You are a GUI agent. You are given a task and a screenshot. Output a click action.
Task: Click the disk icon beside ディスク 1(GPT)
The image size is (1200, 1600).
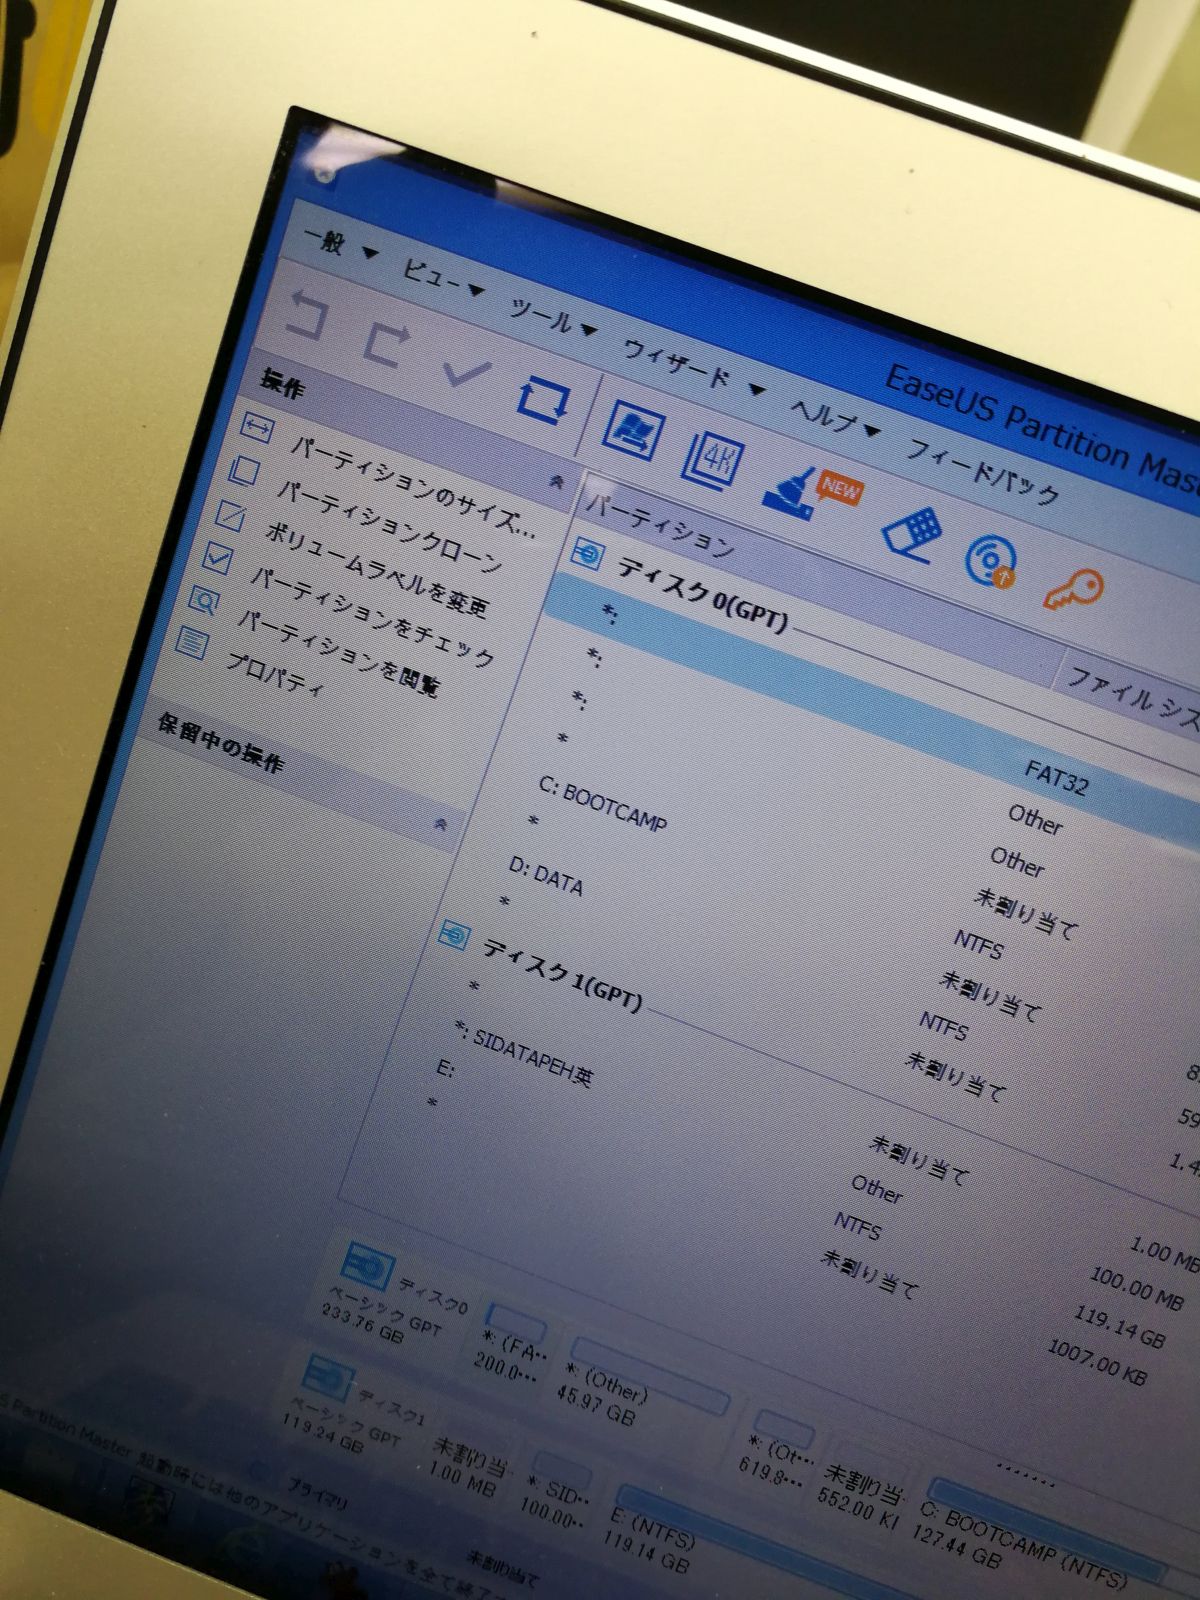(455, 937)
